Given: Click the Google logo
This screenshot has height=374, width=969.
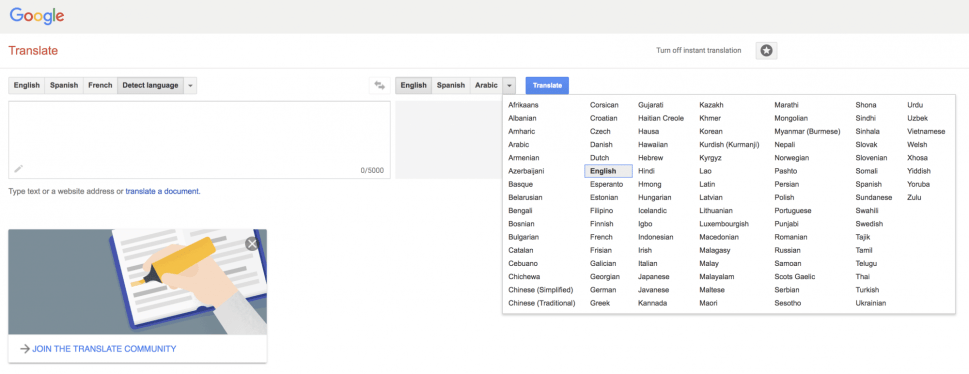Looking at the screenshot, I should (x=37, y=15).
